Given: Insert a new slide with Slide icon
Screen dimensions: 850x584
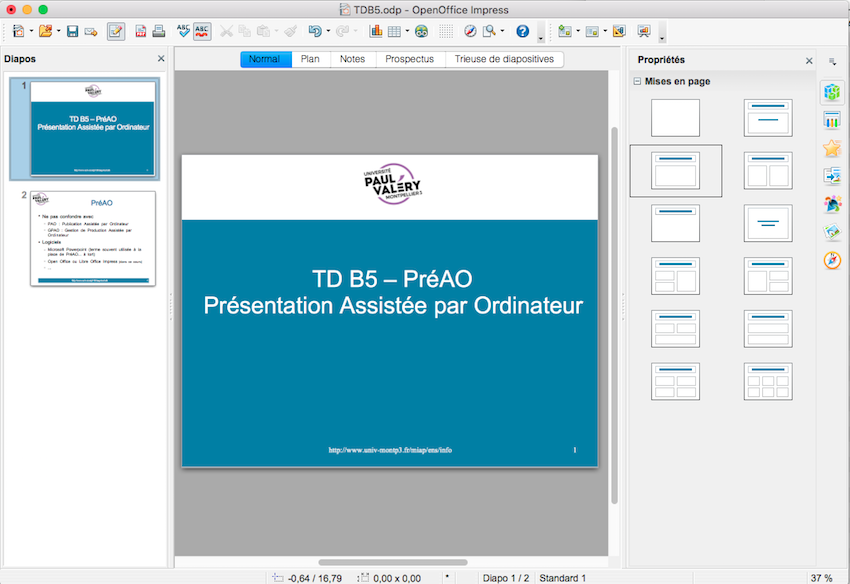Looking at the screenshot, I should 565,31.
